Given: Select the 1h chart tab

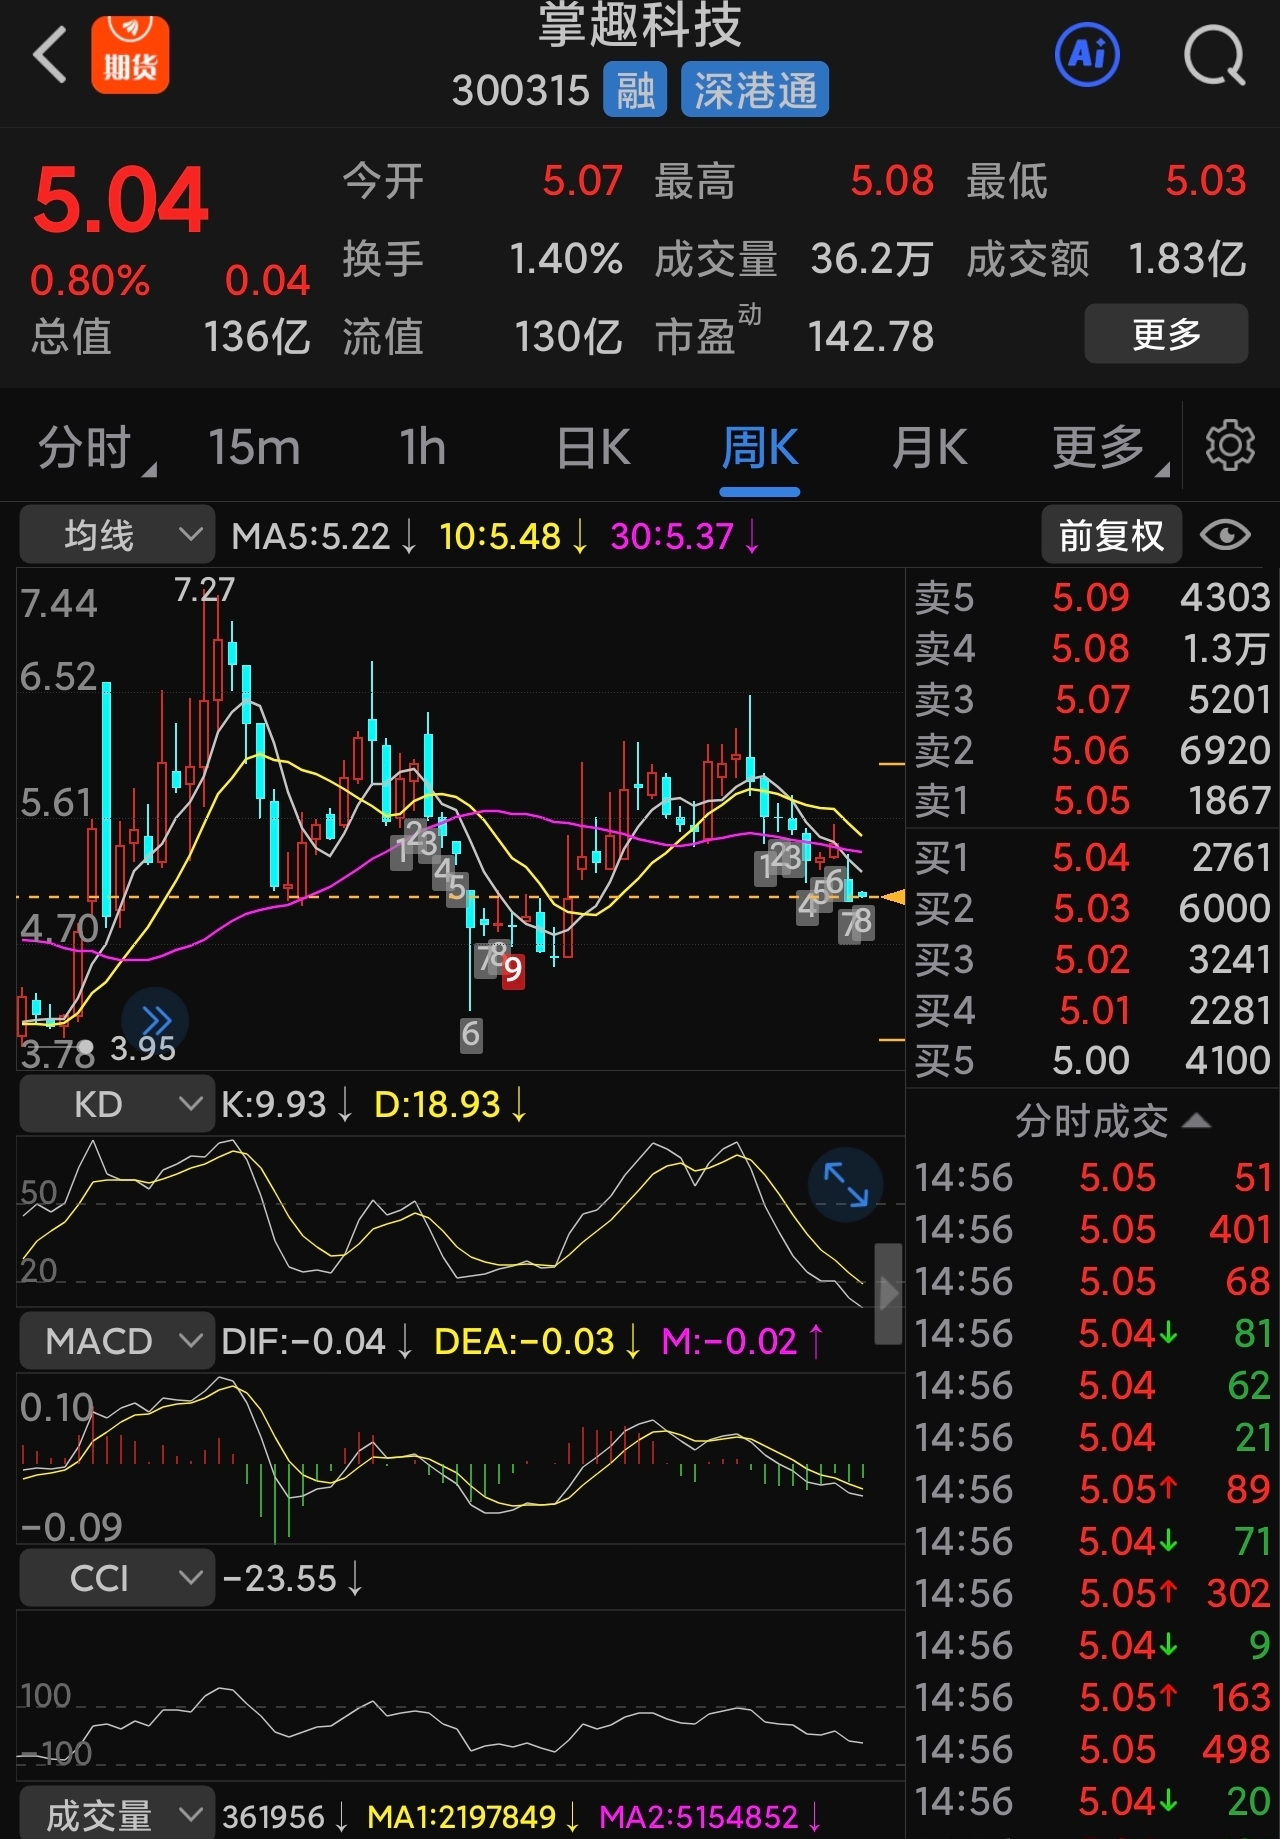Looking at the screenshot, I should tap(422, 447).
